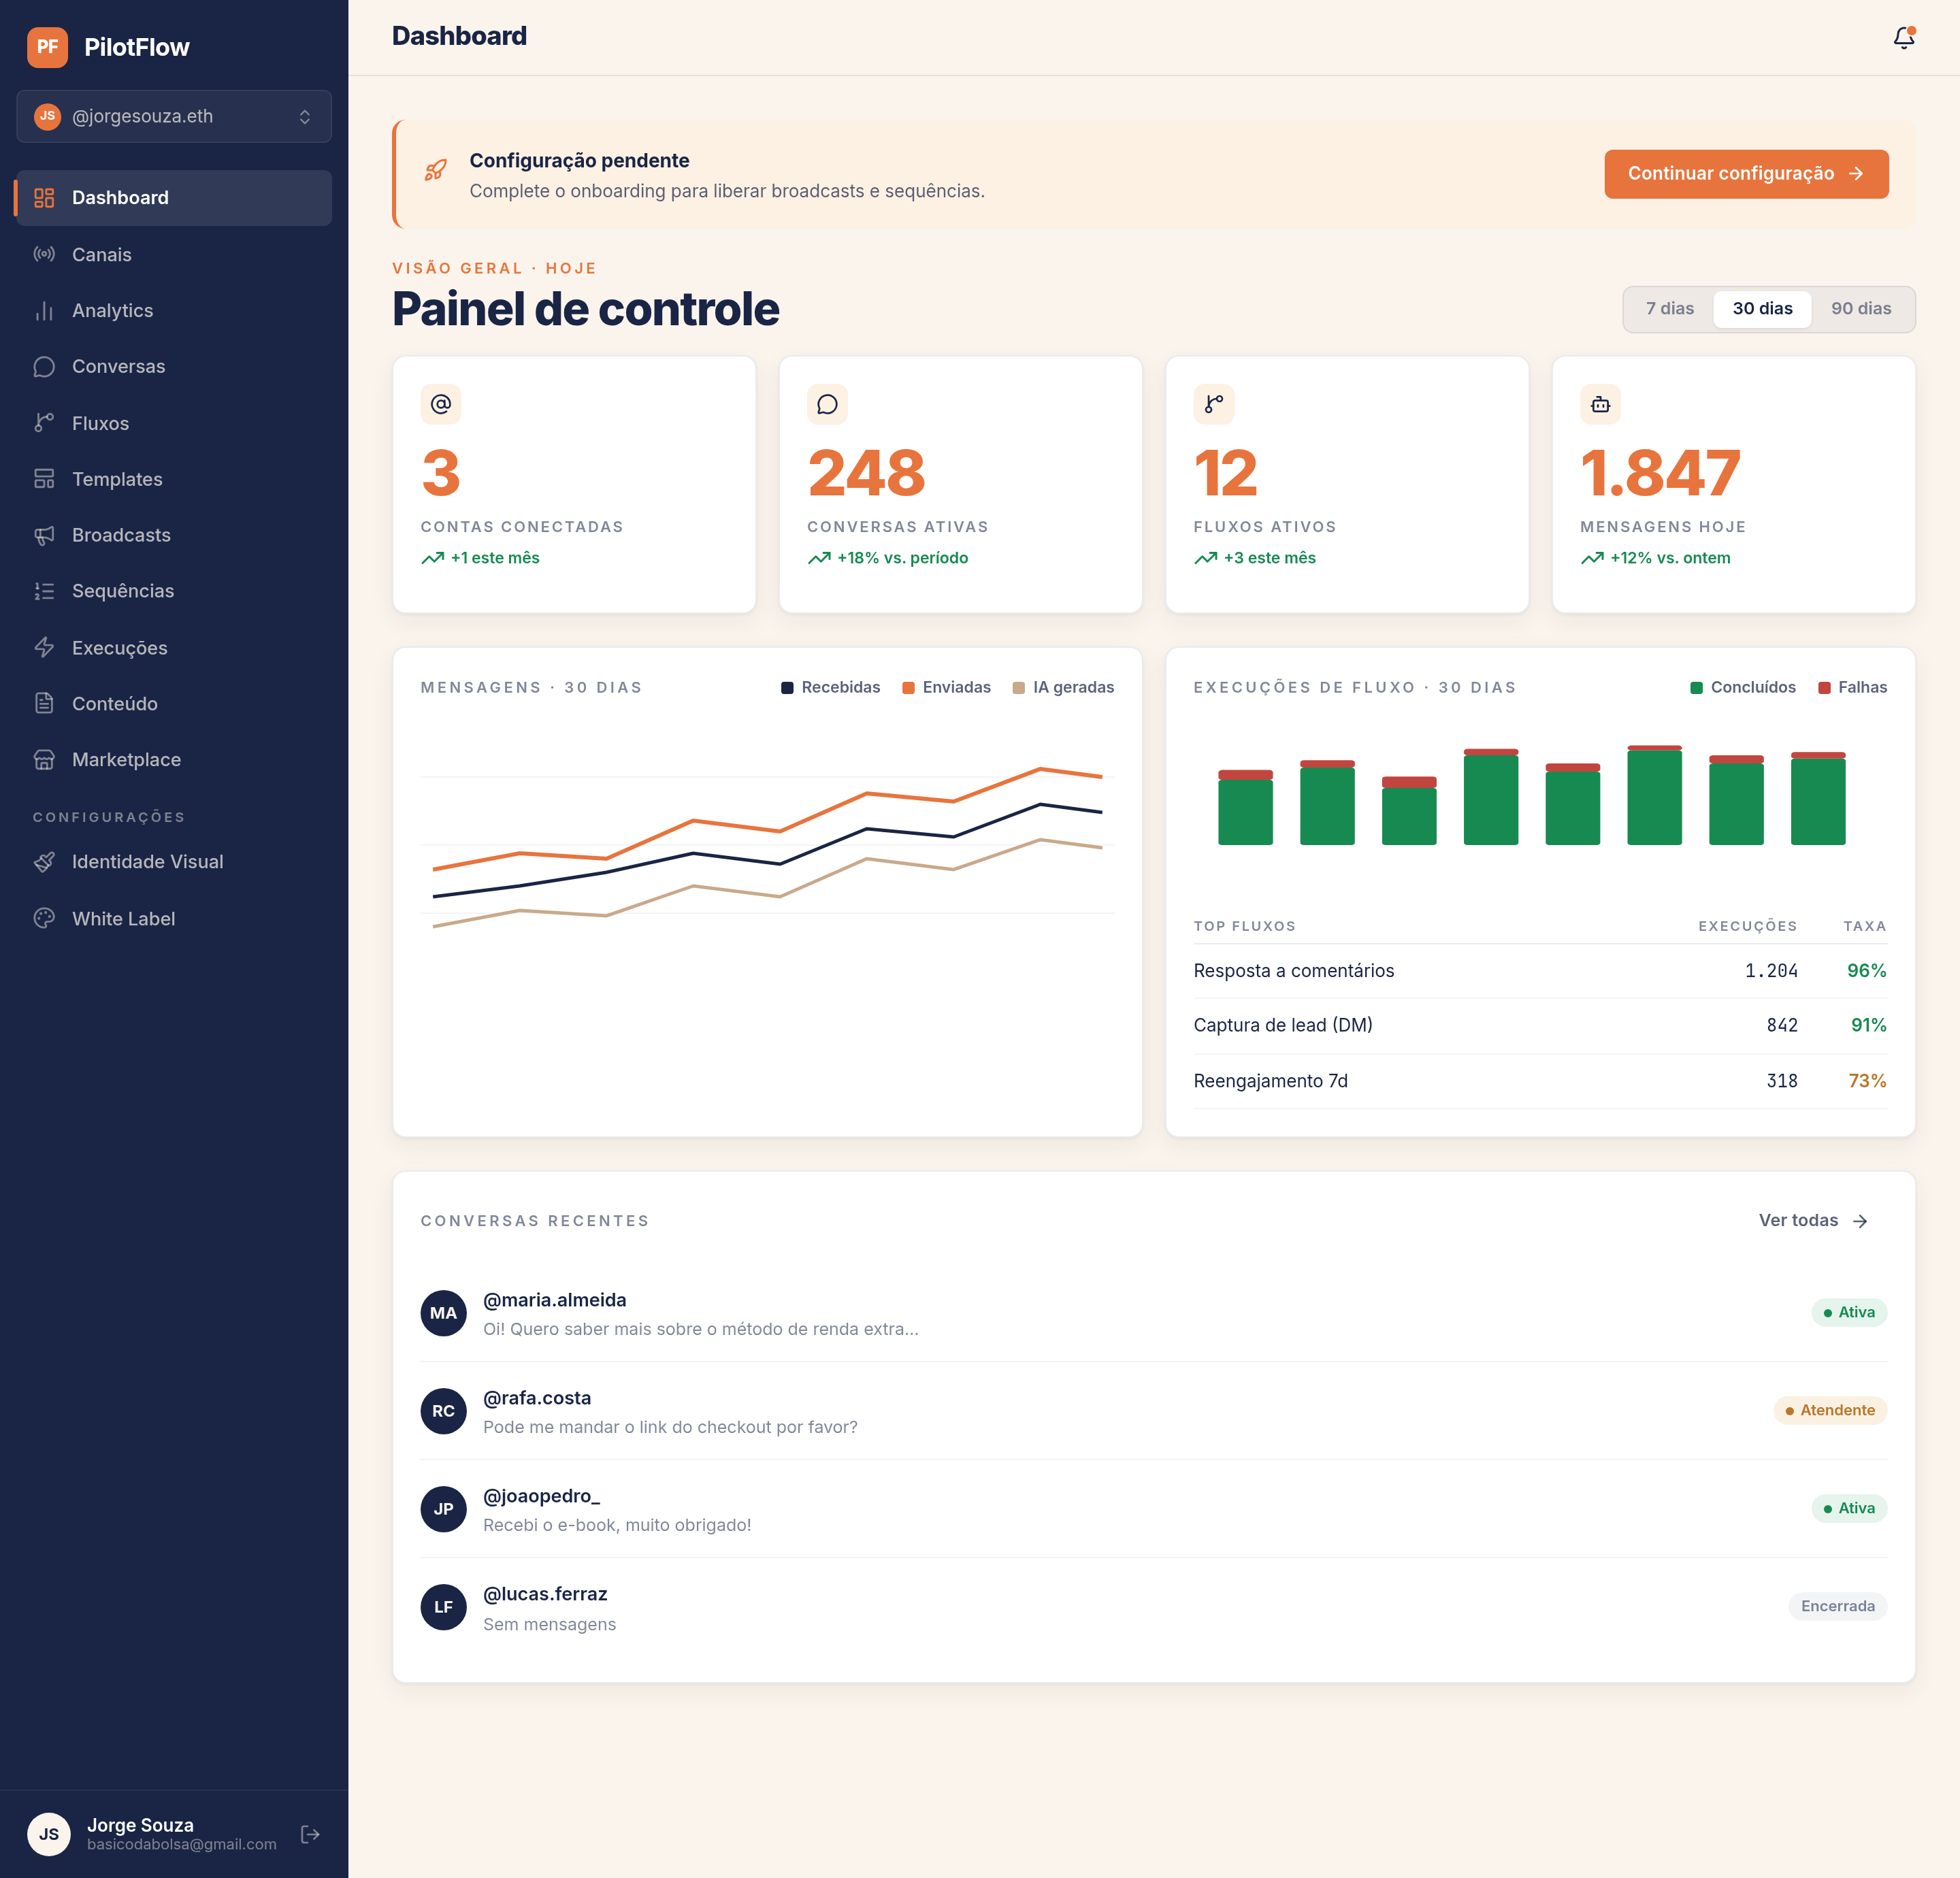Click the Templates layout icon
The width and height of the screenshot is (1960, 1878).
click(44, 479)
